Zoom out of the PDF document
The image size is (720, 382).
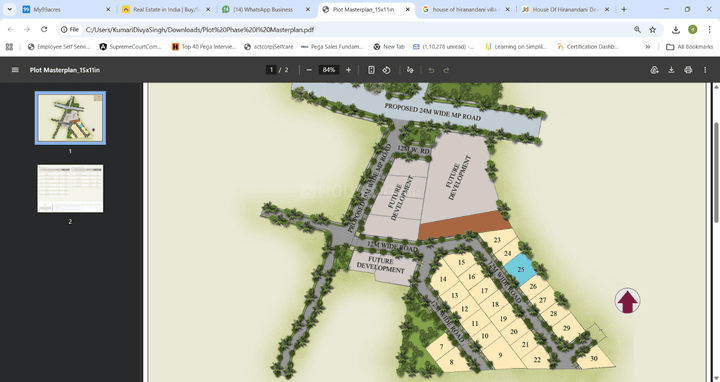[309, 70]
